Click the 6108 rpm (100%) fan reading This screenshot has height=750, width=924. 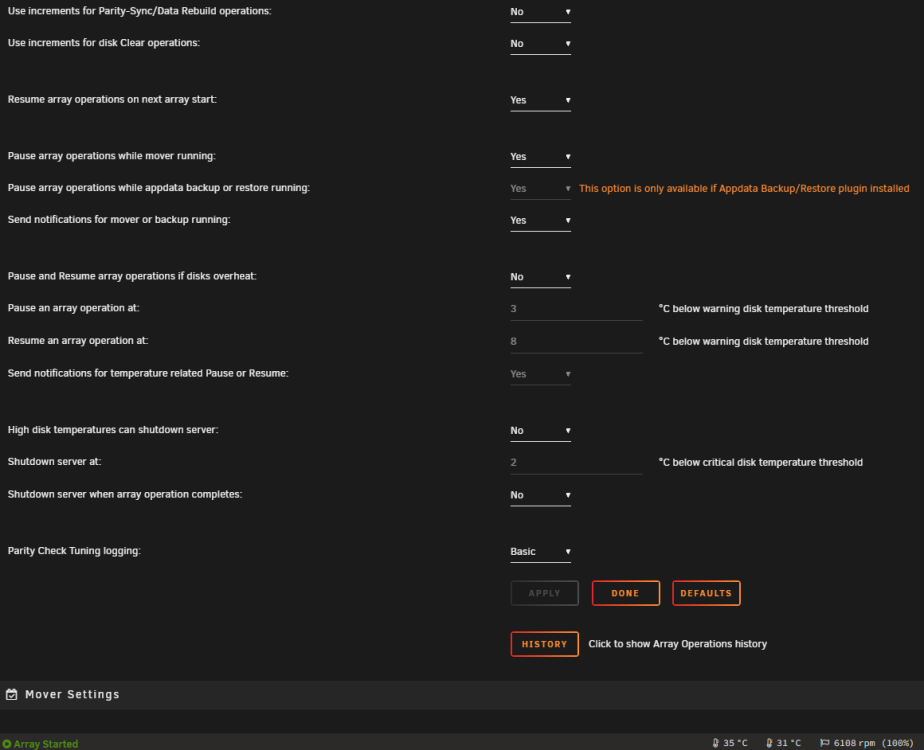(x=873, y=744)
